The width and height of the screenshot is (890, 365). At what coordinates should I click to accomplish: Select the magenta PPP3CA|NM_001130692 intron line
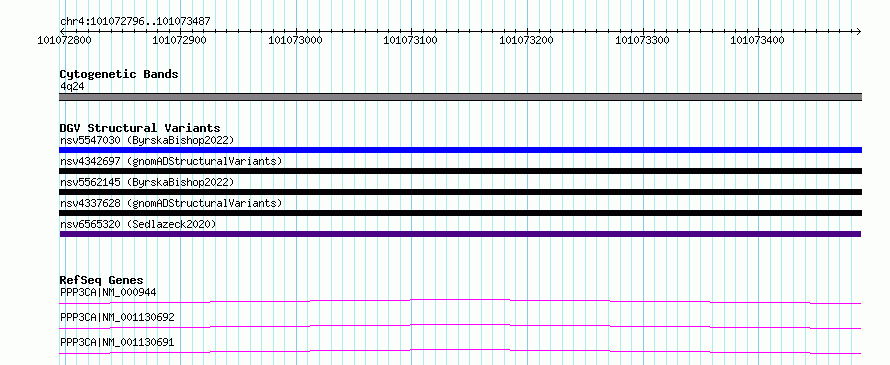[460, 326]
